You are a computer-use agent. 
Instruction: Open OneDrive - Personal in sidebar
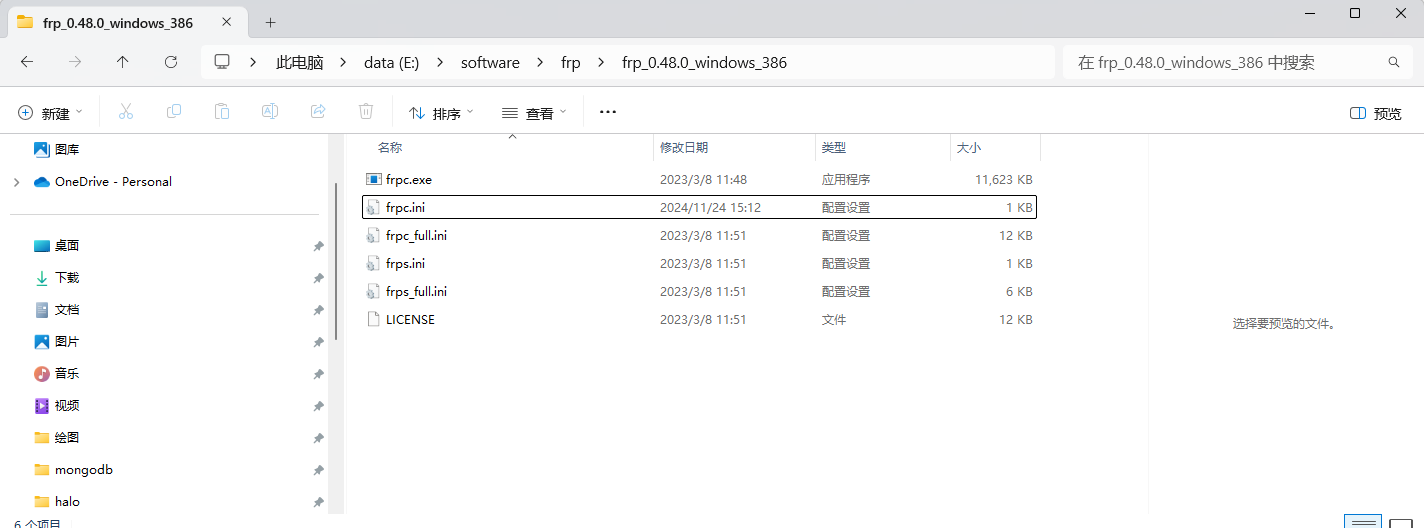(113, 182)
